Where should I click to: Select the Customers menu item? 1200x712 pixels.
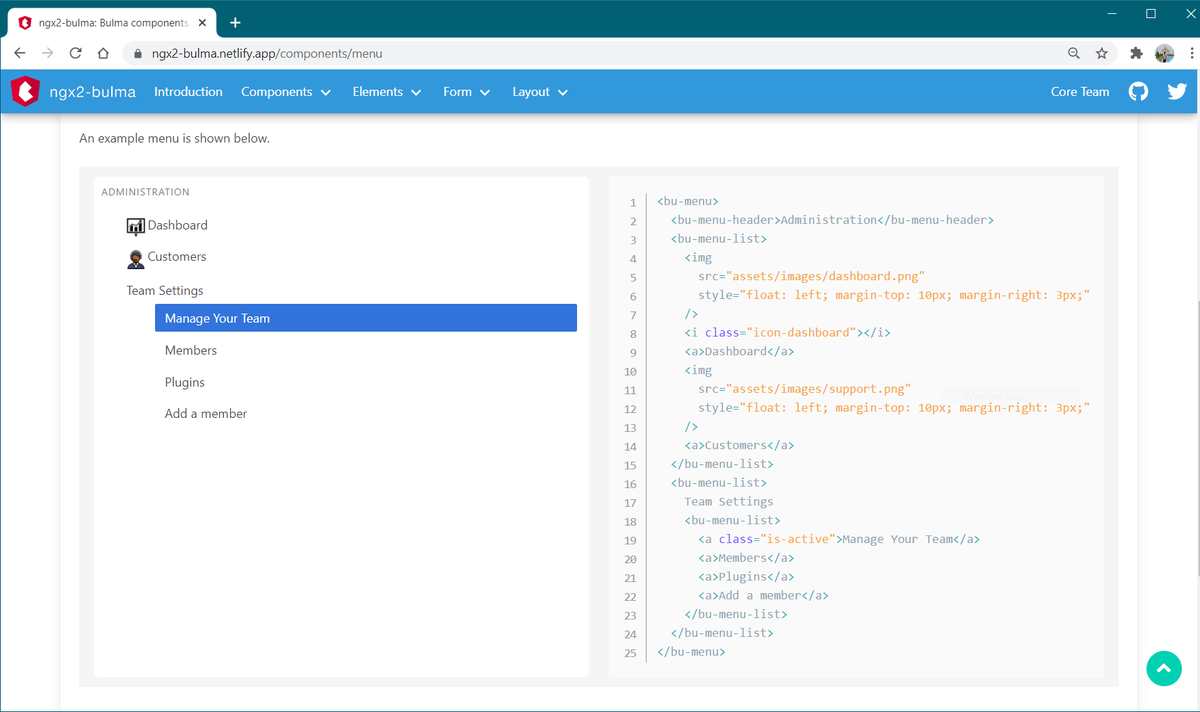pos(177,256)
